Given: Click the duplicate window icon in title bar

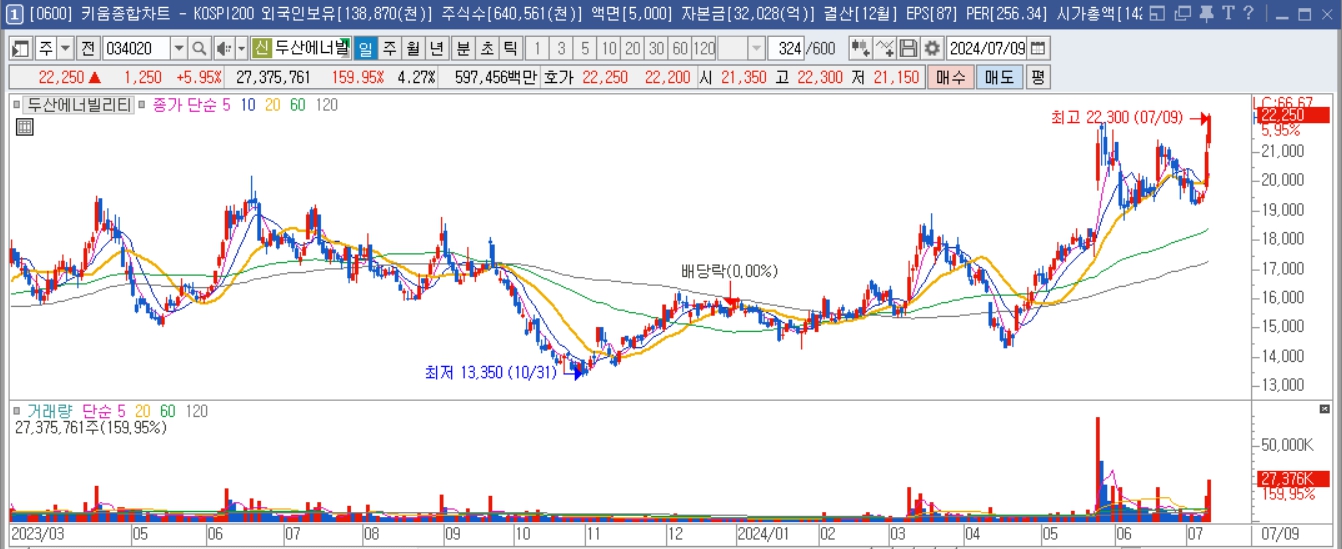Looking at the screenshot, I should (x=1182, y=14).
